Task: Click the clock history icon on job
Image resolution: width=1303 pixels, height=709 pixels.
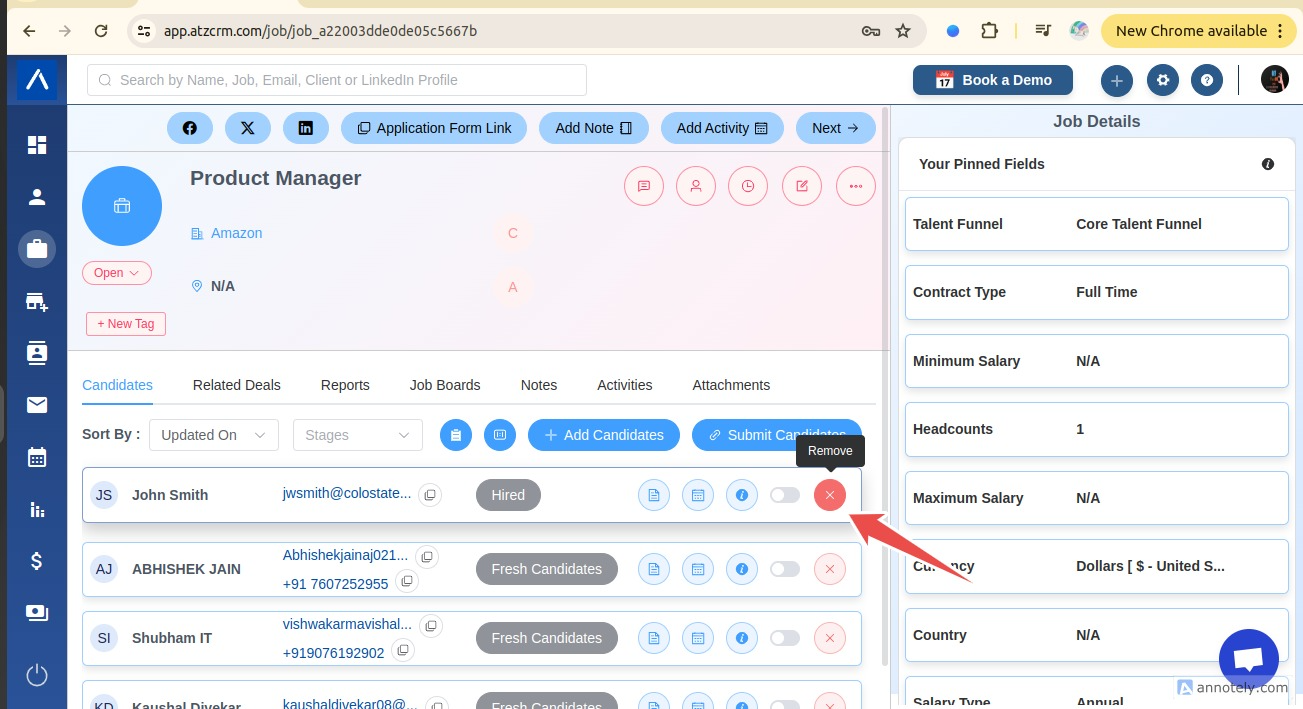Action: coord(748,186)
